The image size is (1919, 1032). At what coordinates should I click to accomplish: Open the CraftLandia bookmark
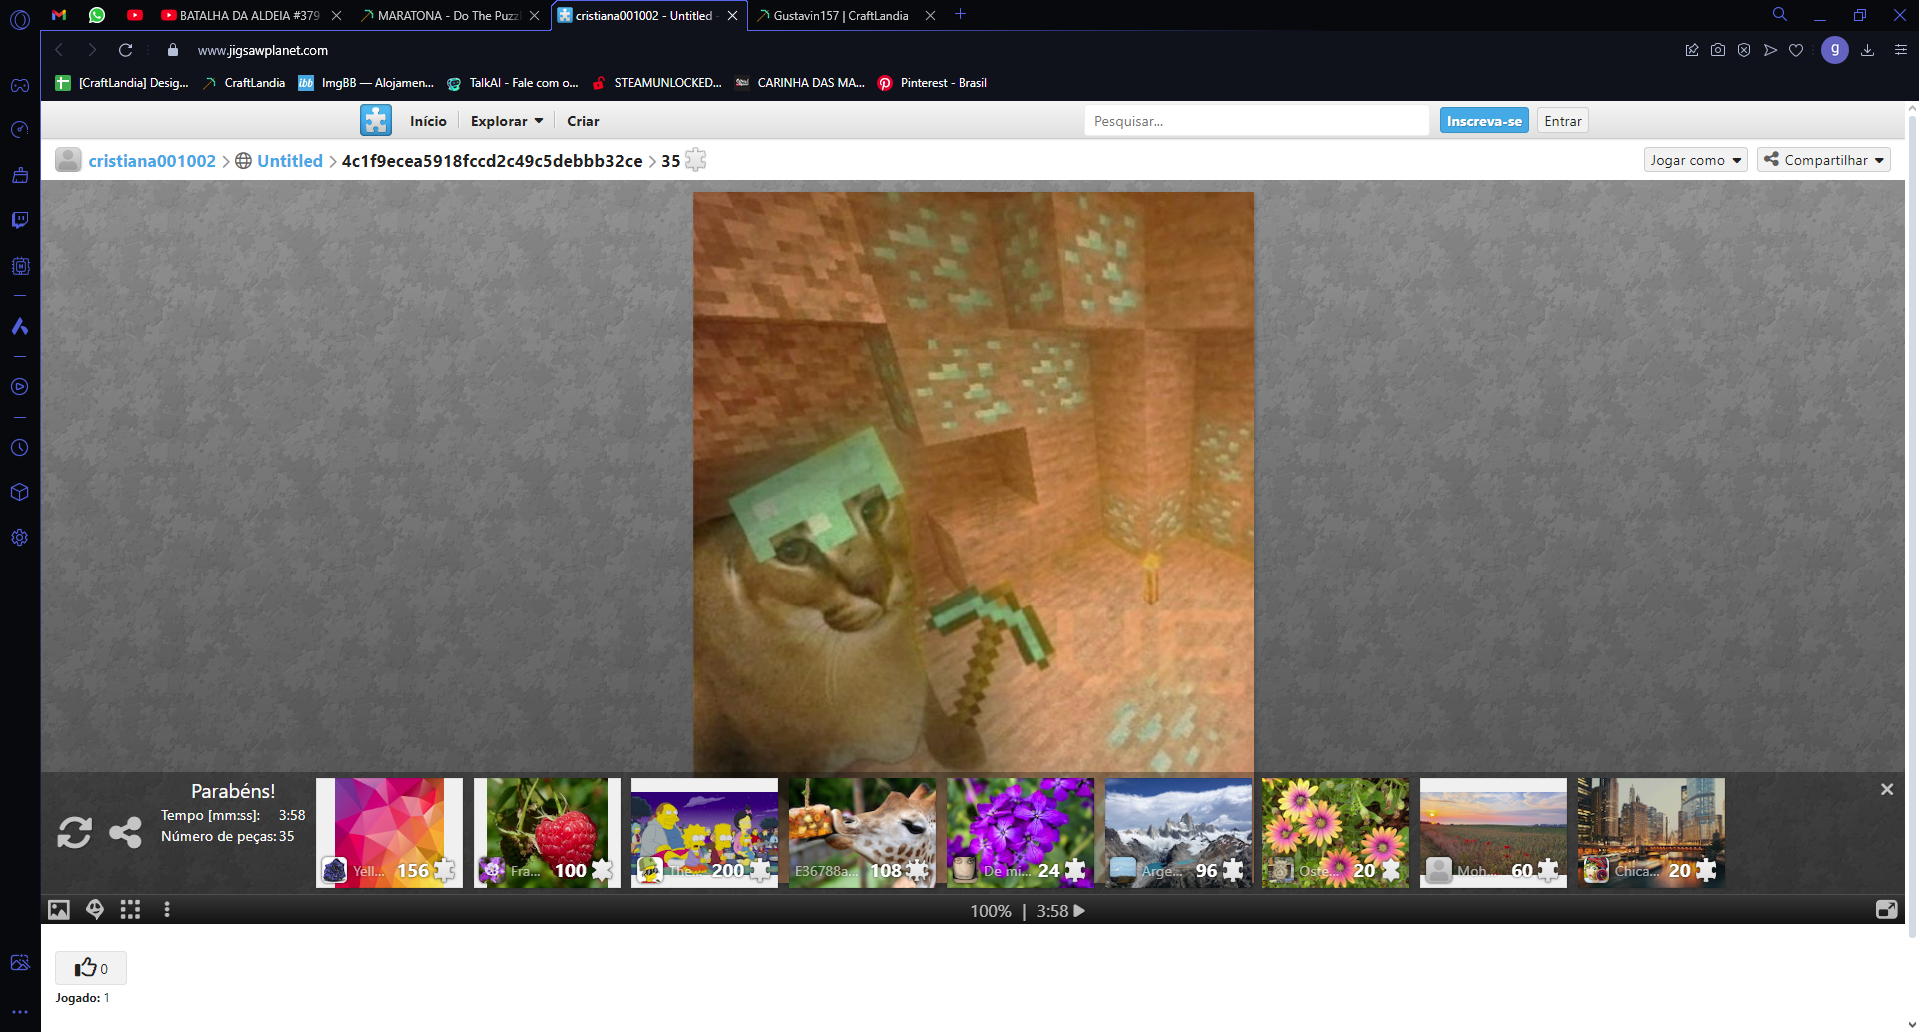[x=244, y=83]
